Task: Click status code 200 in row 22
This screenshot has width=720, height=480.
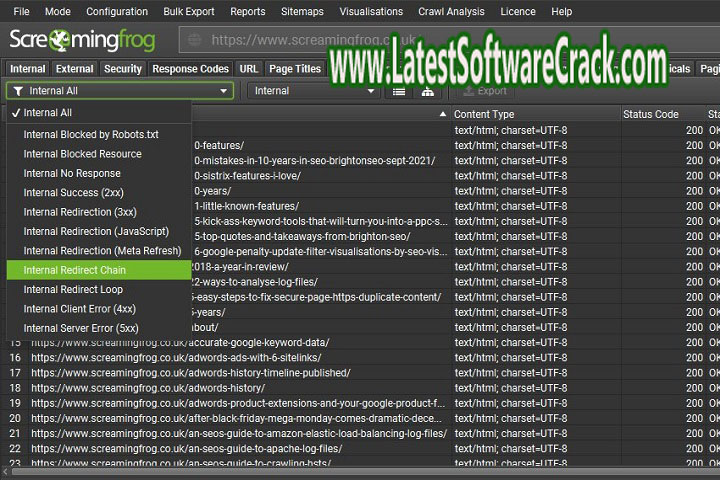Action: pos(694,449)
